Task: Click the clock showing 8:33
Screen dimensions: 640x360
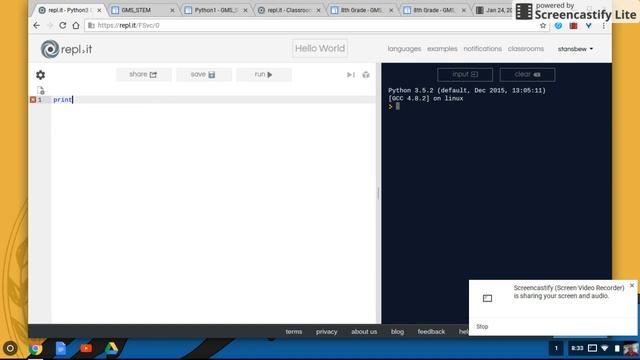Action: (x=577, y=348)
